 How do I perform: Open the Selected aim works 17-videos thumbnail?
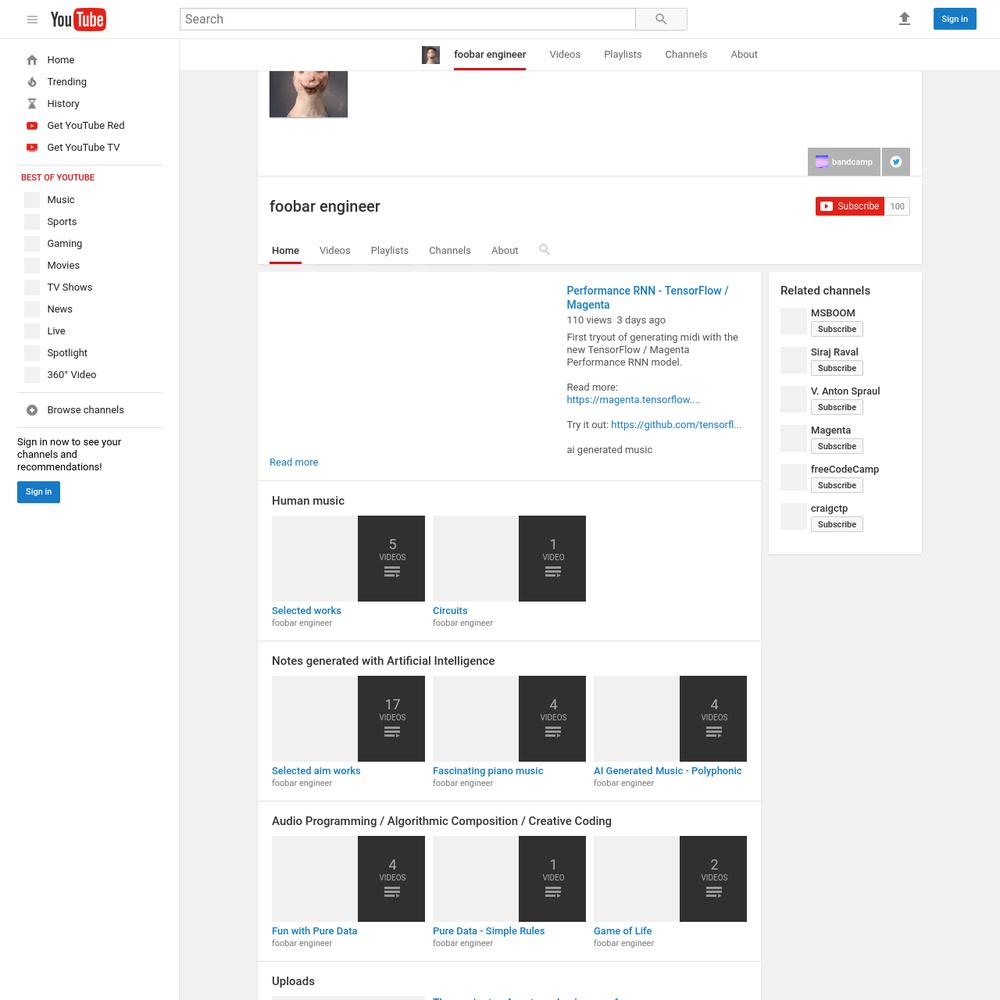[x=348, y=719]
